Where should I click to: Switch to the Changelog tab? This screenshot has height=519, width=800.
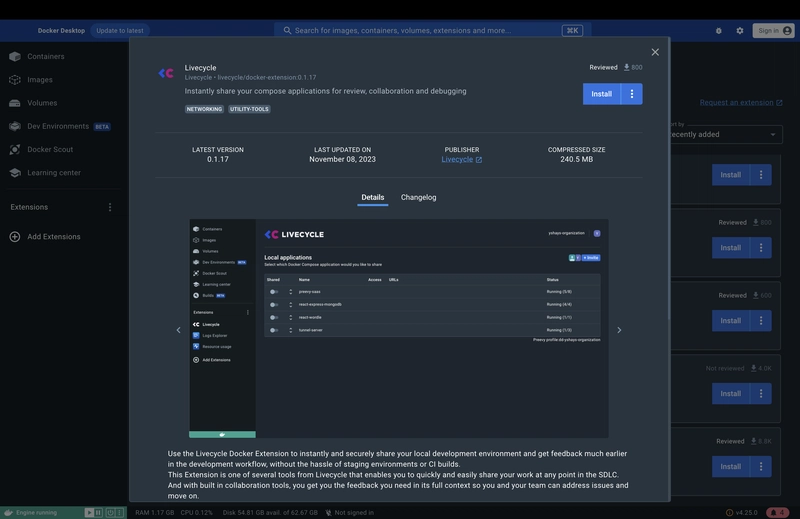point(418,197)
